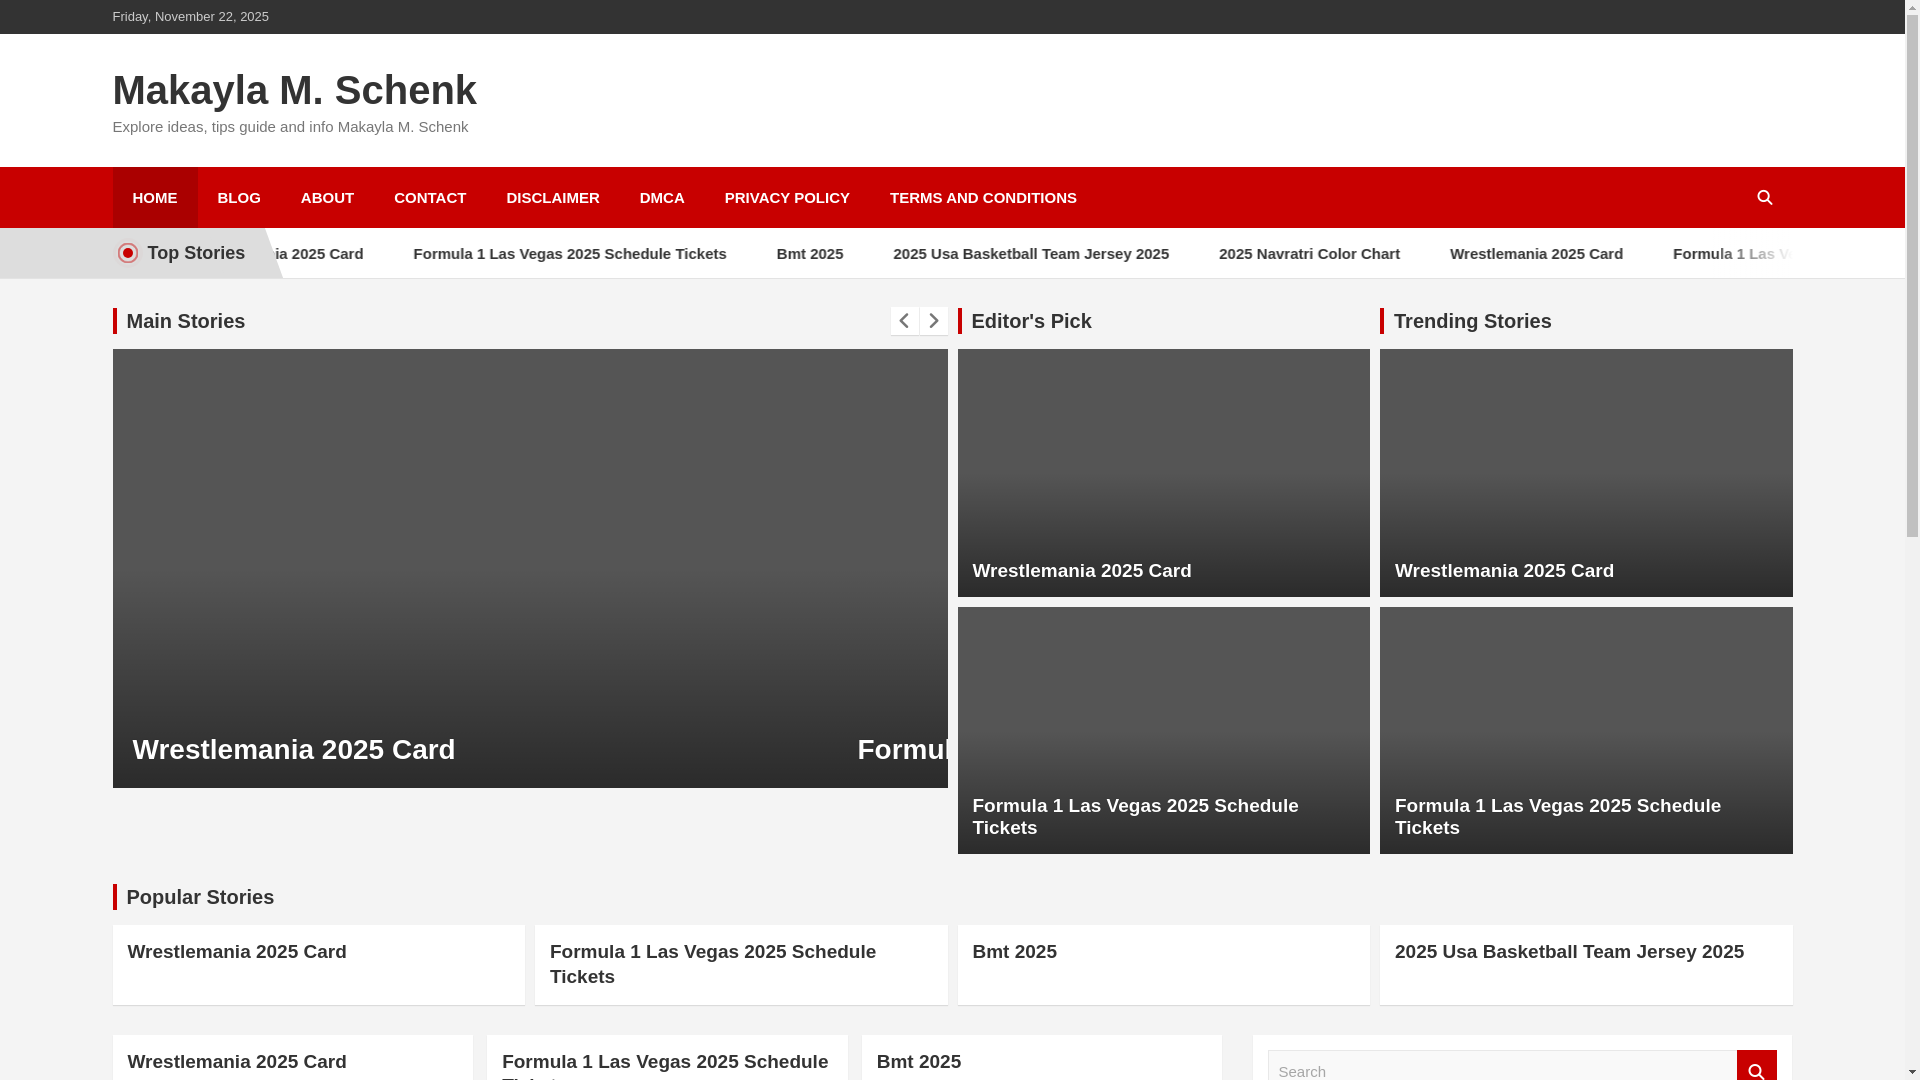Open TERMS AND CONDITIONS page

point(983,198)
